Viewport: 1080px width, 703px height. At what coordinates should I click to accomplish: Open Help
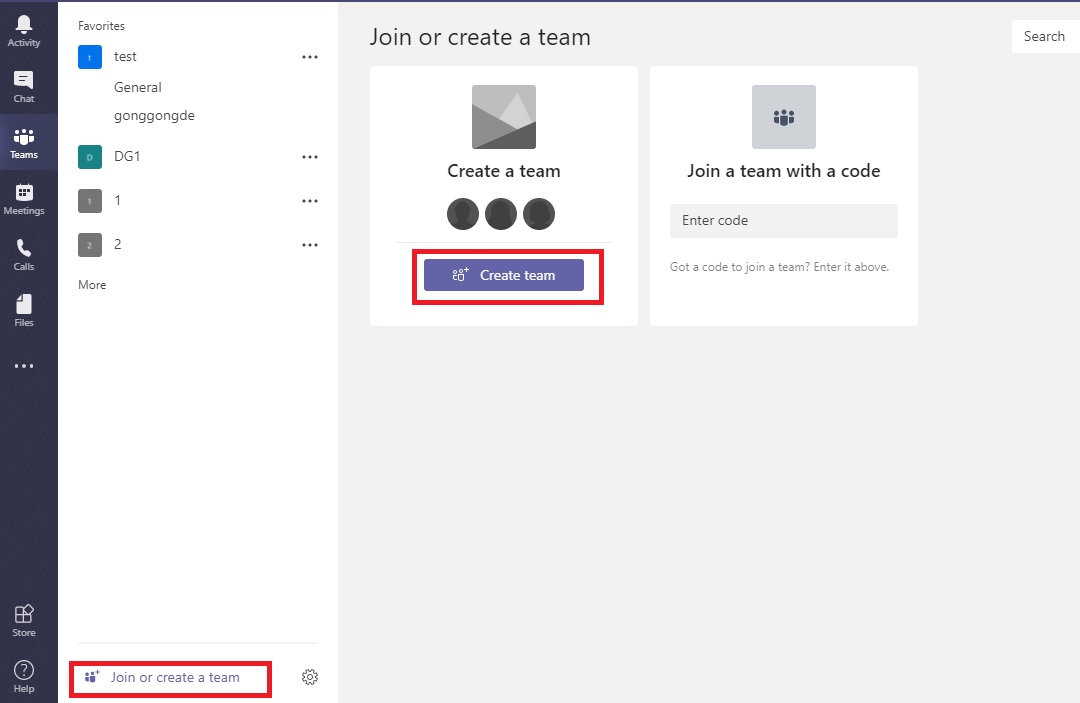point(24,677)
